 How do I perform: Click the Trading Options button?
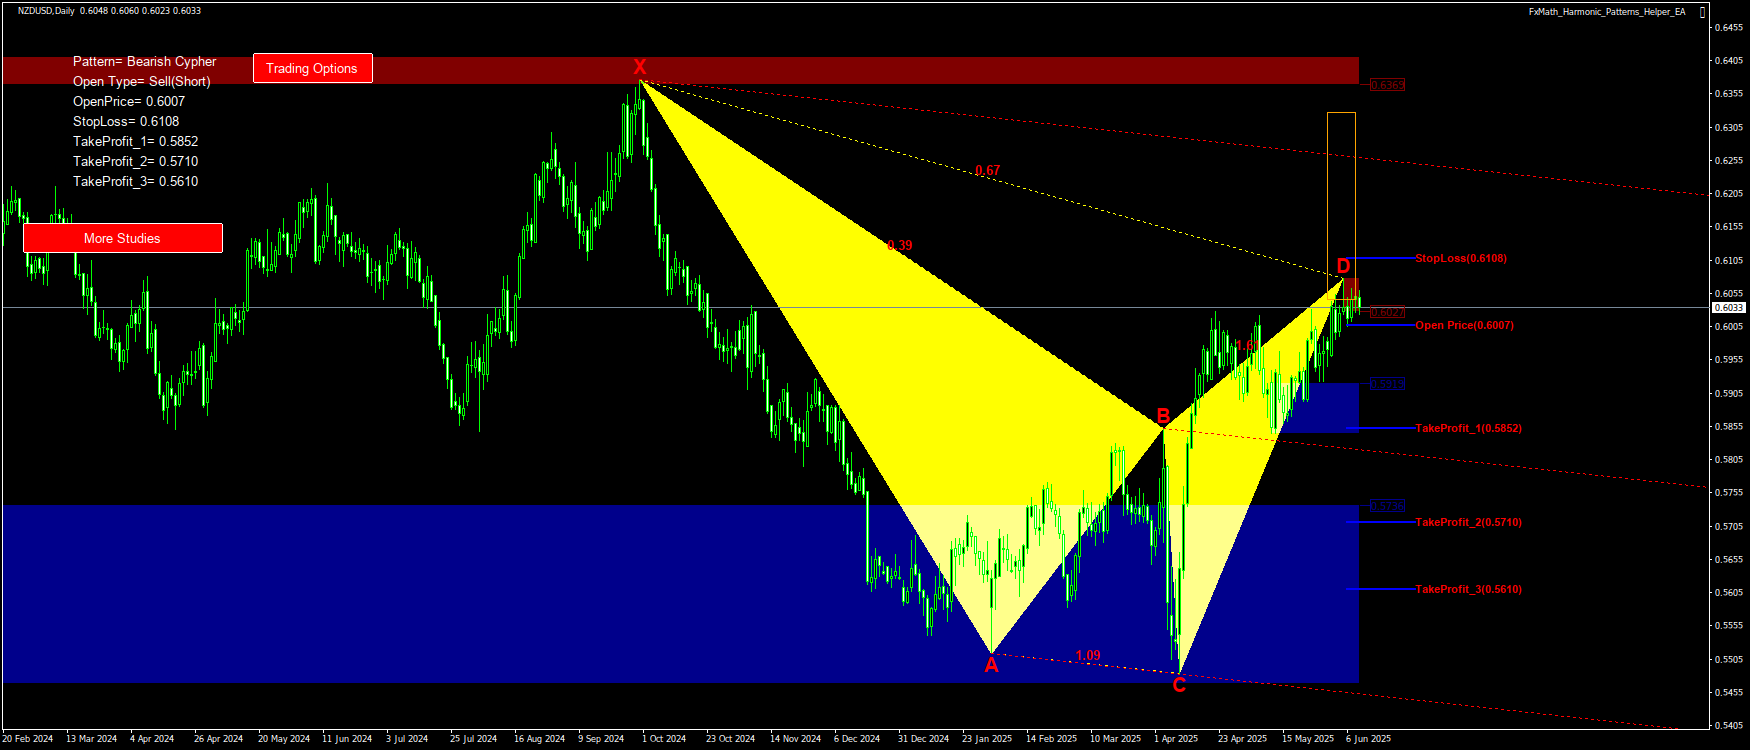(x=312, y=68)
